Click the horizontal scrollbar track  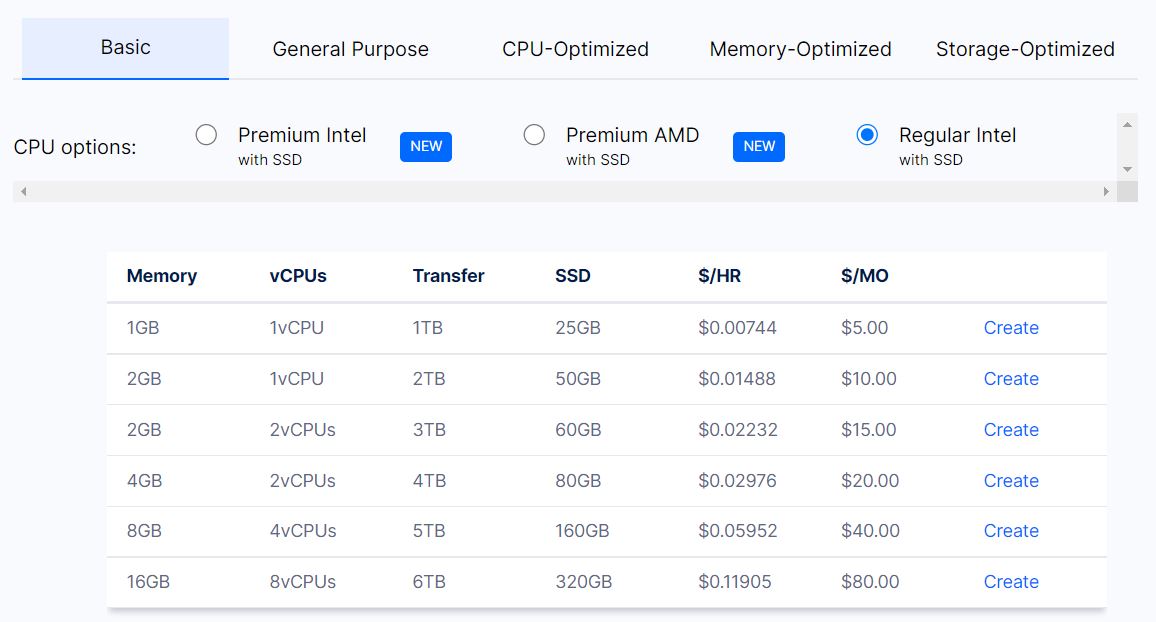tap(560, 190)
